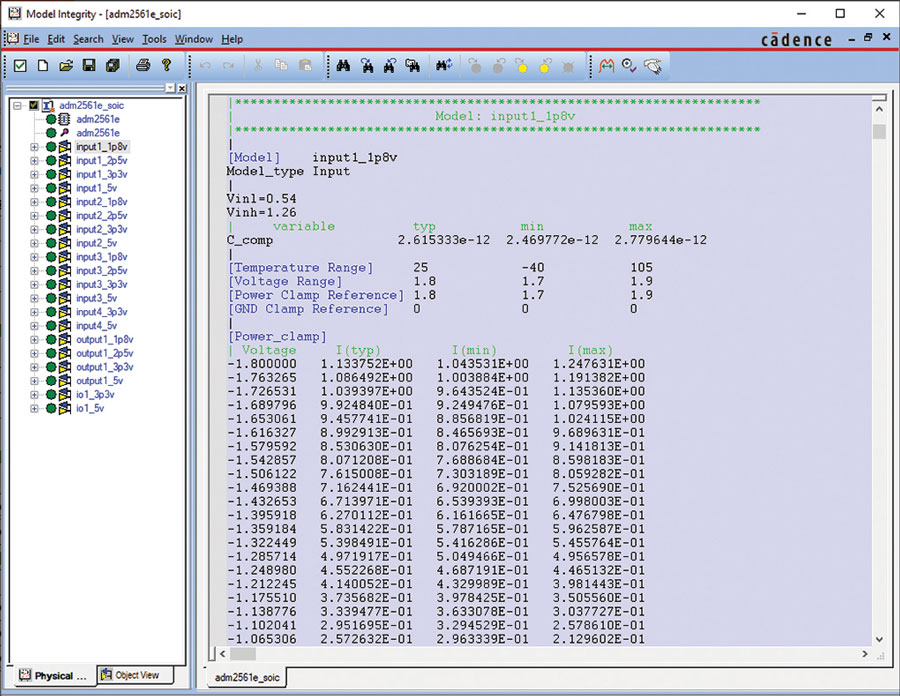
Task: Click the check-mark parse icon in toolbar
Action: pos(19,66)
